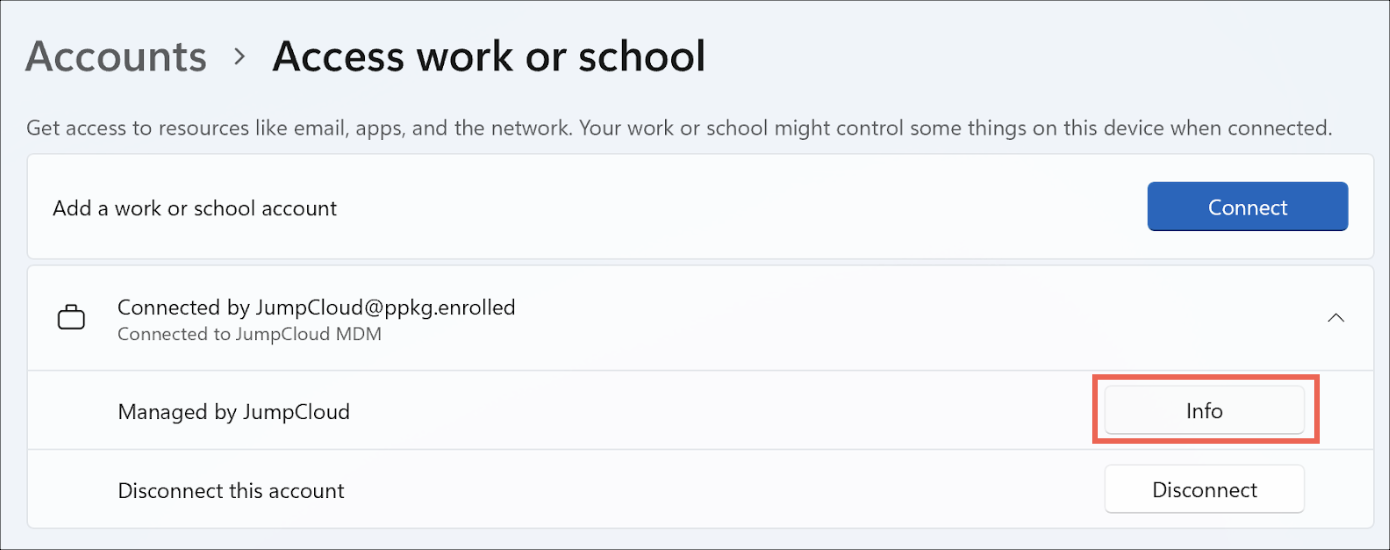Click Connected by JumpCloud@ppkg.enrolled text
Image resolution: width=1390 pixels, height=550 pixels.
click(x=316, y=308)
